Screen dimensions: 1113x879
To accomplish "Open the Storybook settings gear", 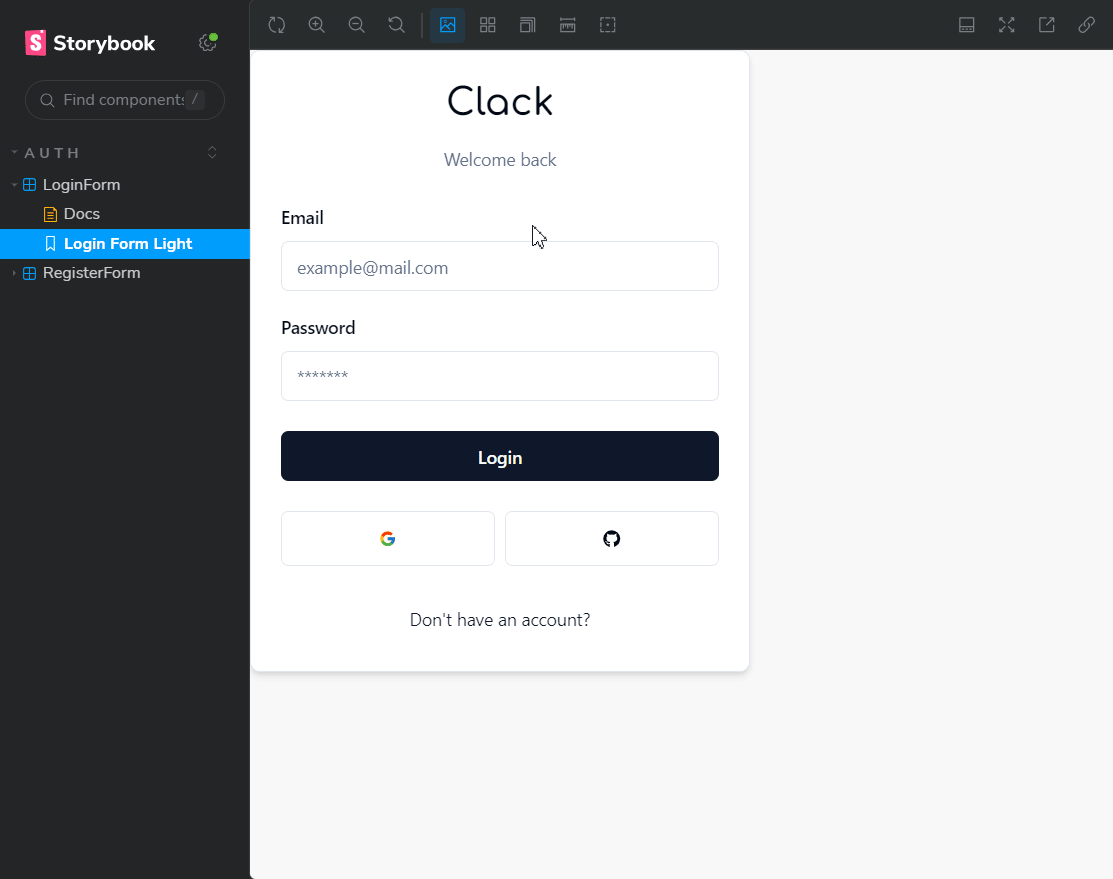I will click(207, 43).
